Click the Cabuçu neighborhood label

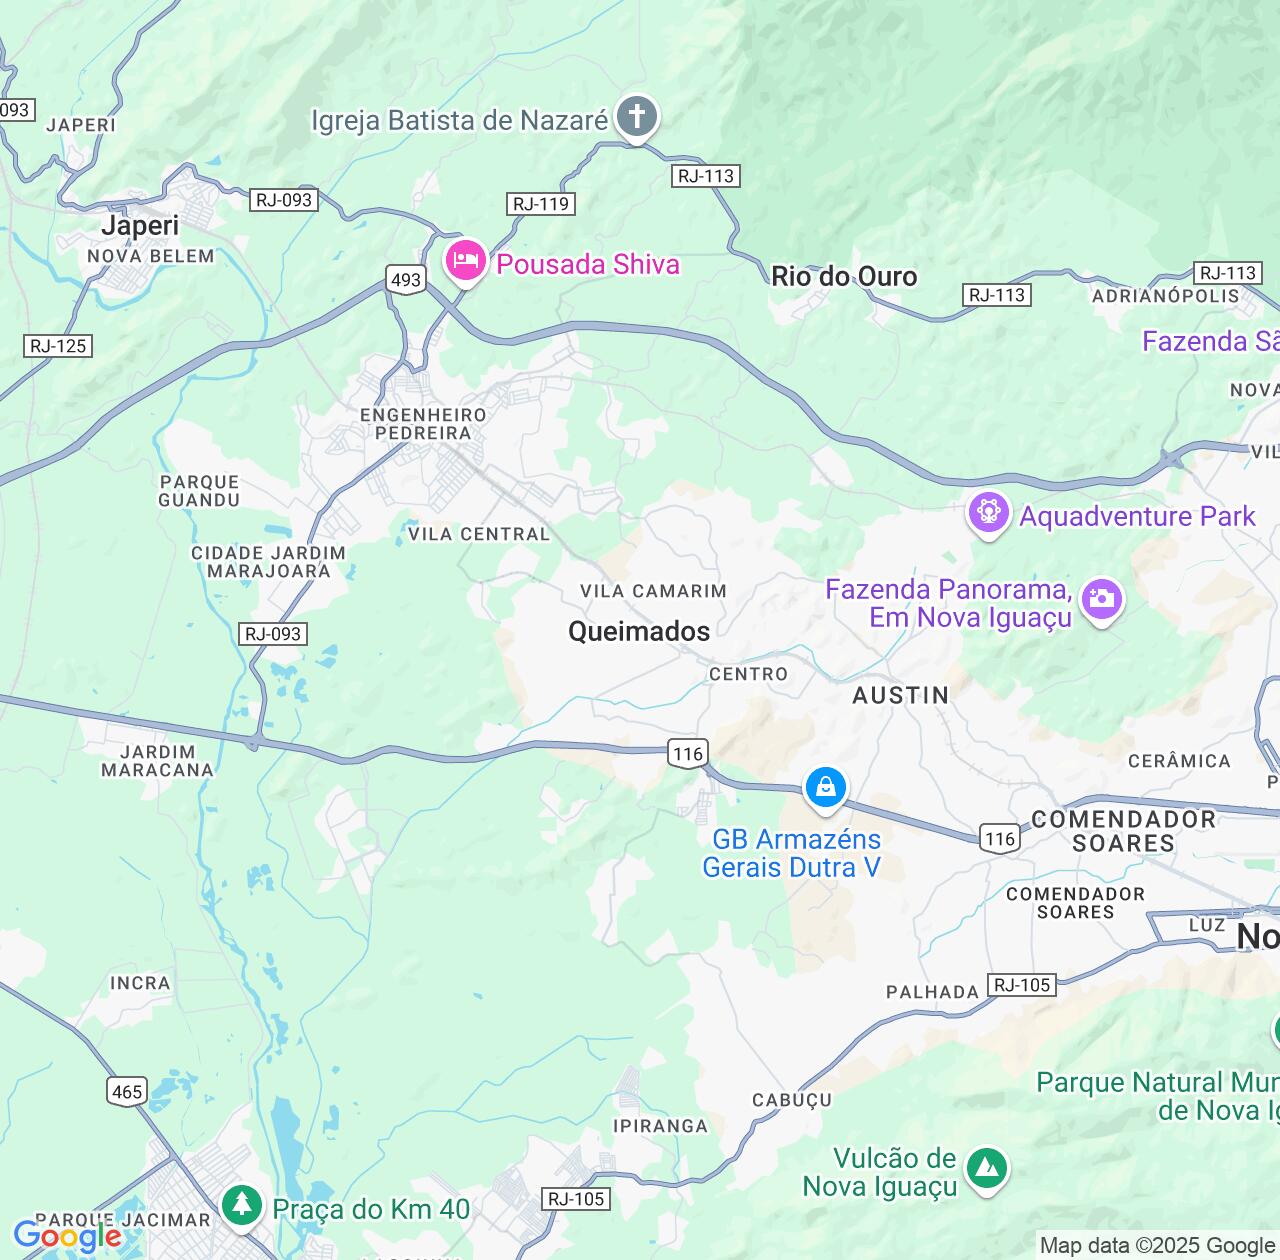click(791, 1100)
